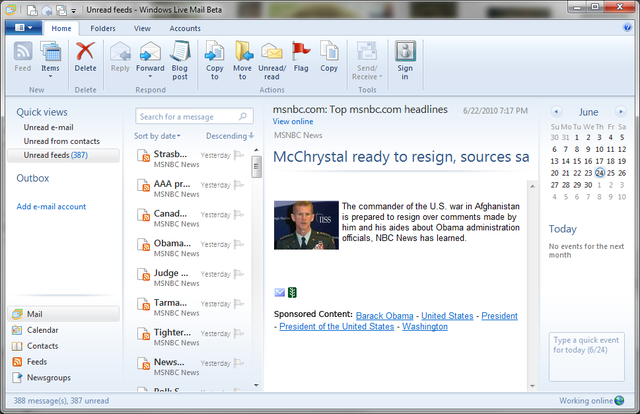
Task: Click the Add e-mail account link
Action: 51,207
